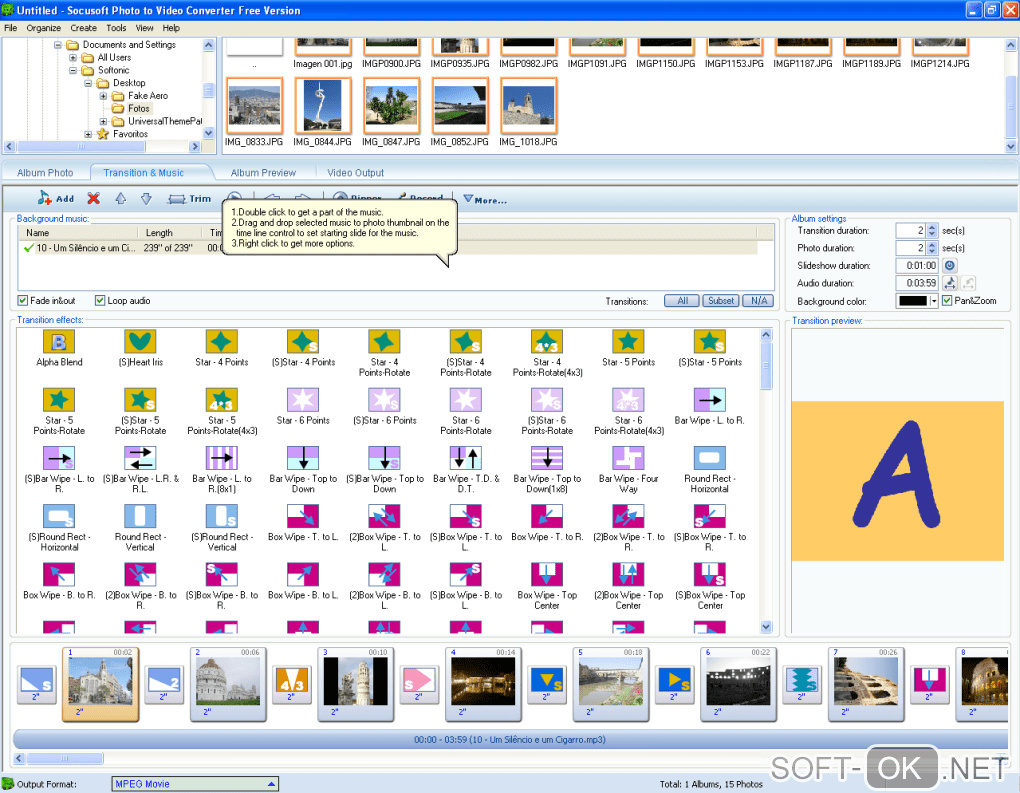Select the music row 10 - Um Silêncio
1020x793 pixels.
click(x=390, y=248)
